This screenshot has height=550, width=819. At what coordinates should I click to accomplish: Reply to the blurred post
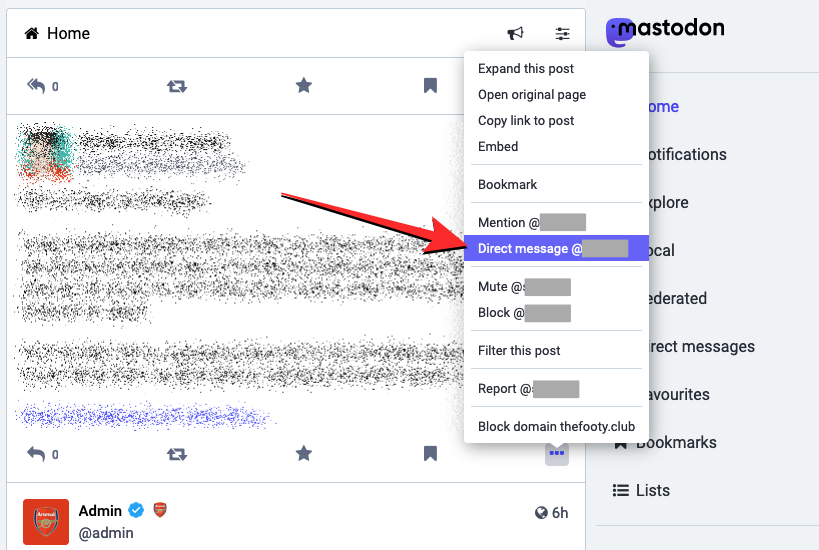(36, 454)
